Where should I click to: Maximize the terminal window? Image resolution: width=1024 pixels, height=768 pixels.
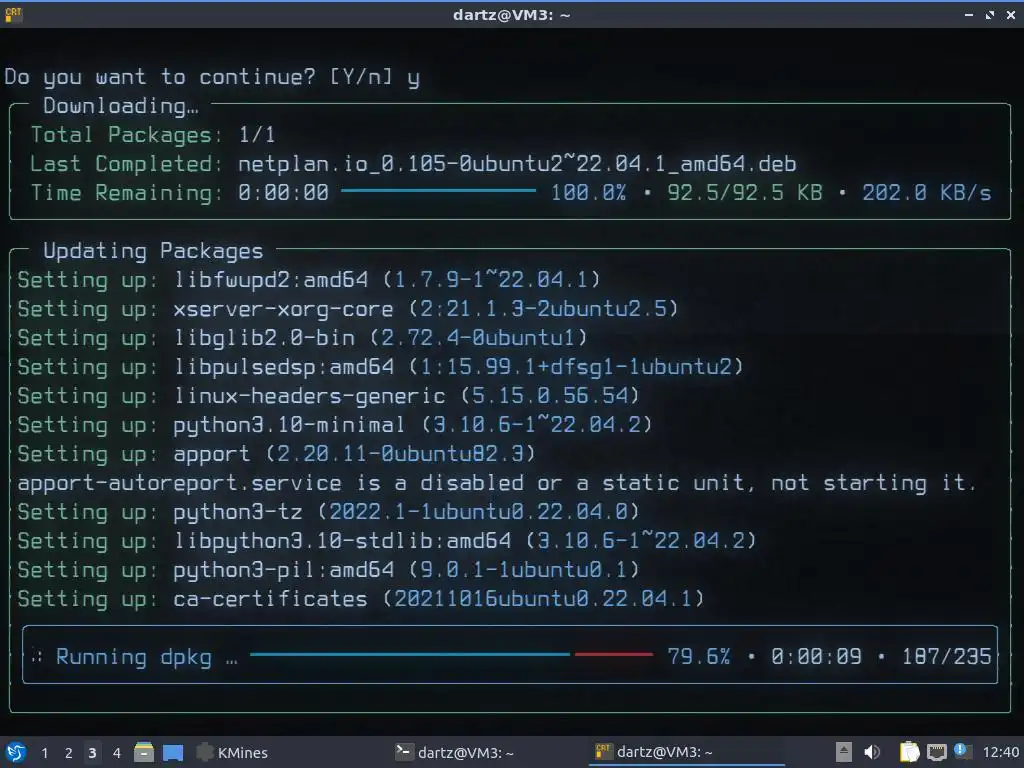tap(990, 14)
